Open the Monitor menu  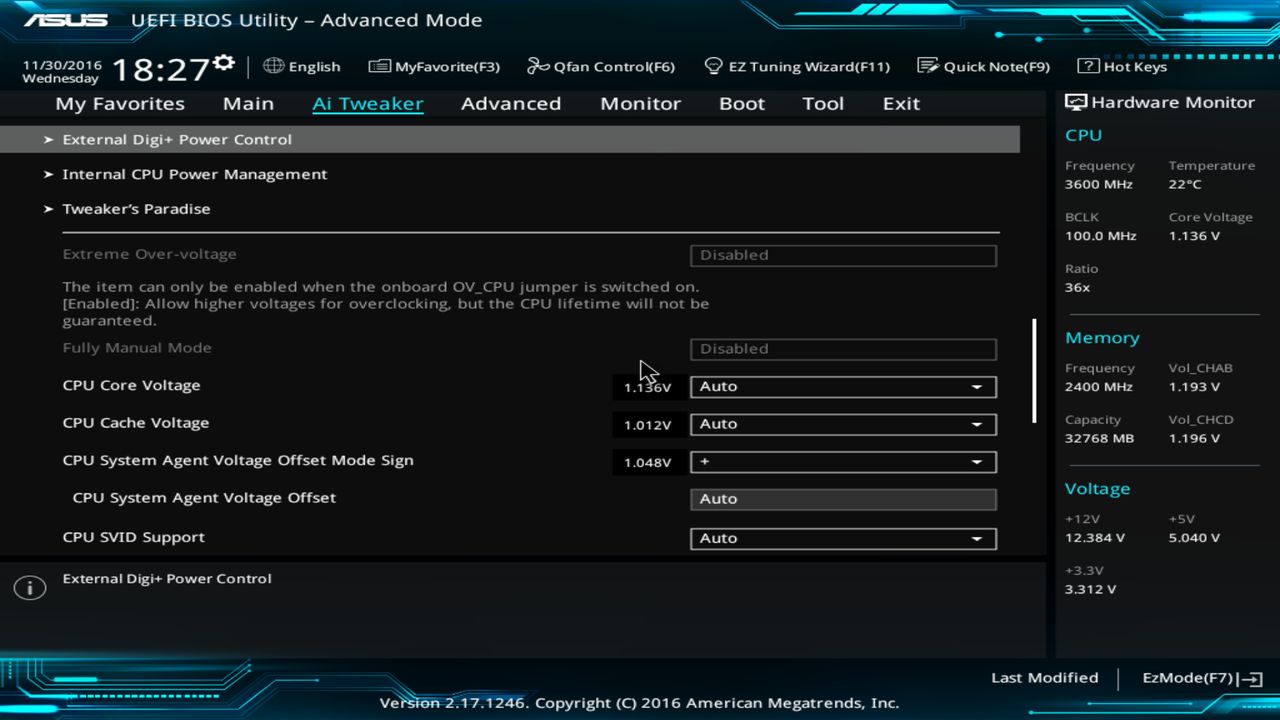[x=640, y=103]
